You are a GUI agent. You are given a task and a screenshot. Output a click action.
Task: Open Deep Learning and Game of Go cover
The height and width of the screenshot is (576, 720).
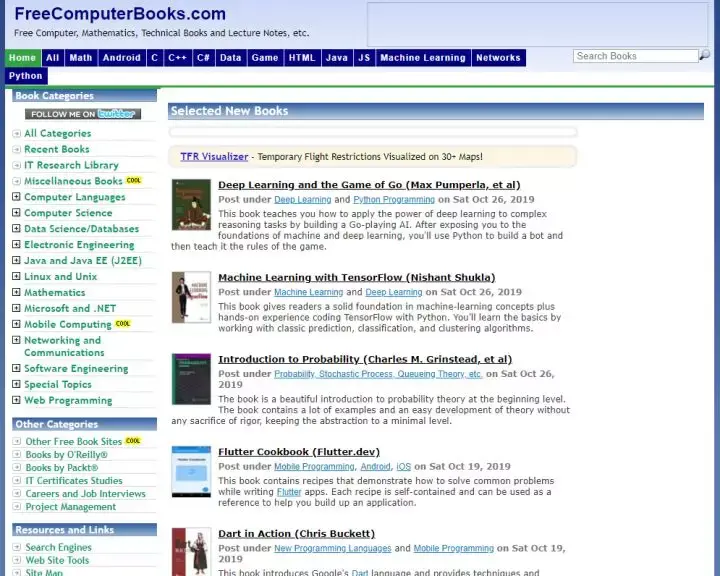[x=191, y=204]
